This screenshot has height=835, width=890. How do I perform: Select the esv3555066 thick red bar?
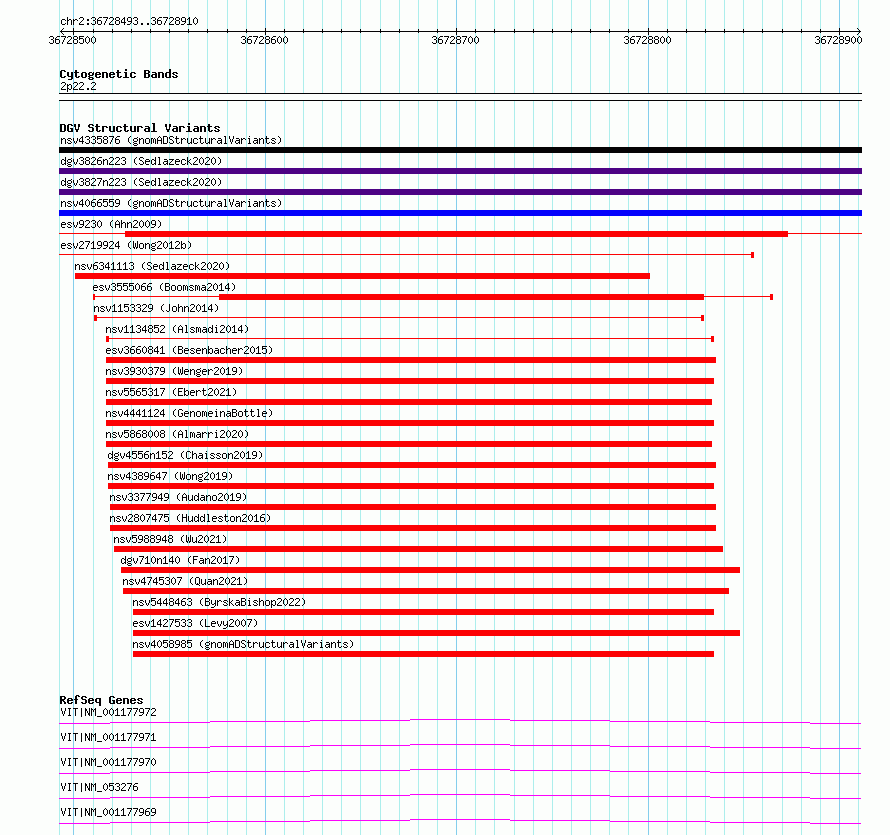[461, 297]
